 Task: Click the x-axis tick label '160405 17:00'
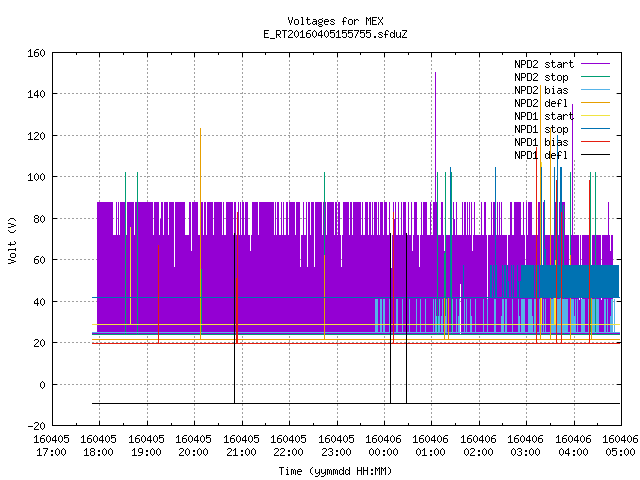[x=51, y=445]
